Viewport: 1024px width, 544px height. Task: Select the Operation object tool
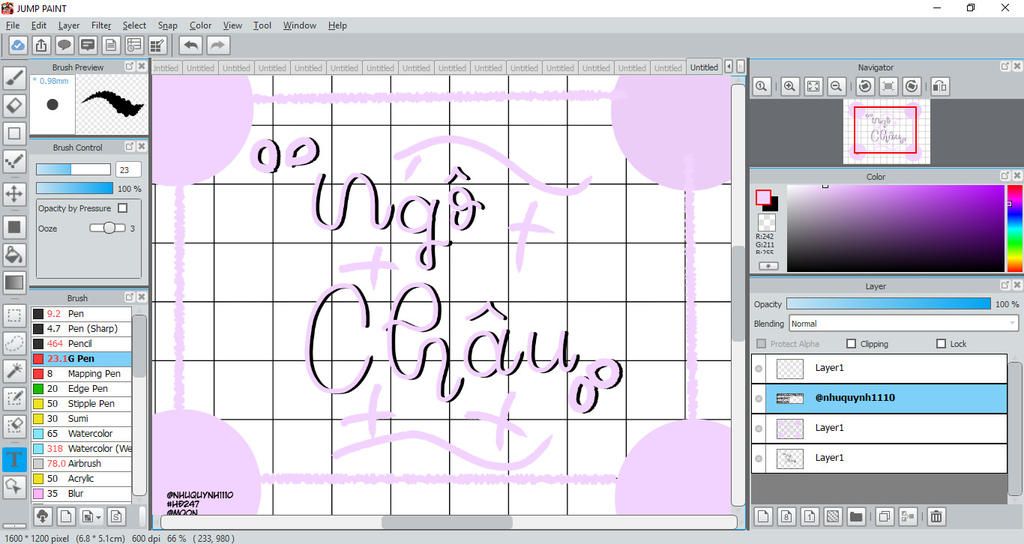[x=14, y=487]
